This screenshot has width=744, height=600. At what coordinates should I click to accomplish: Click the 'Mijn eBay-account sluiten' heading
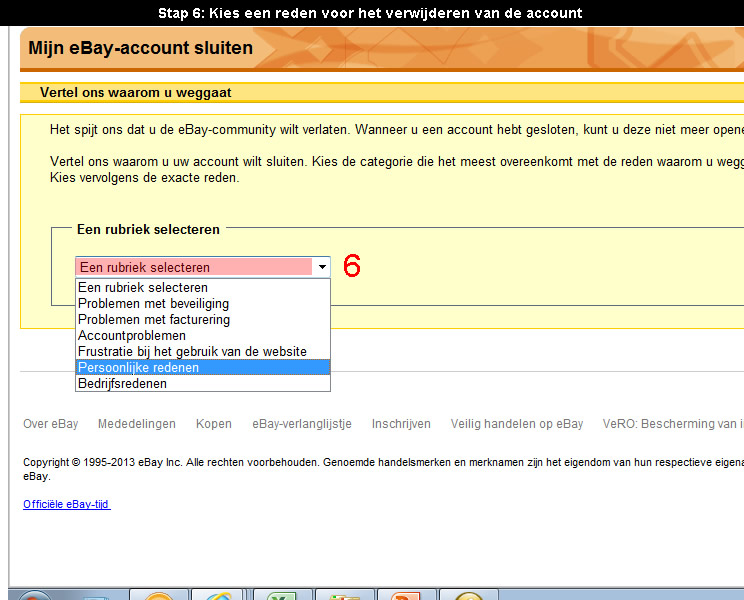(140, 48)
